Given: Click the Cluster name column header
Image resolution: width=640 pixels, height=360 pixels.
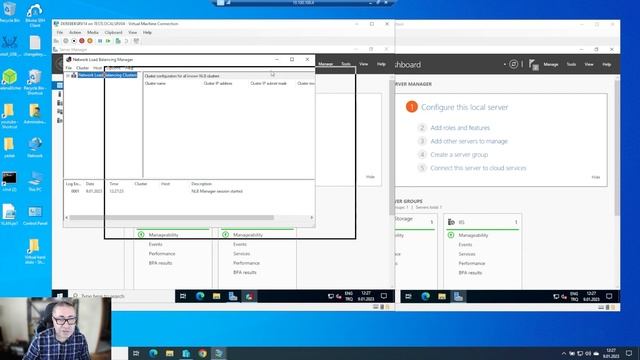Looking at the screenshot, I should tap(156, 83).
